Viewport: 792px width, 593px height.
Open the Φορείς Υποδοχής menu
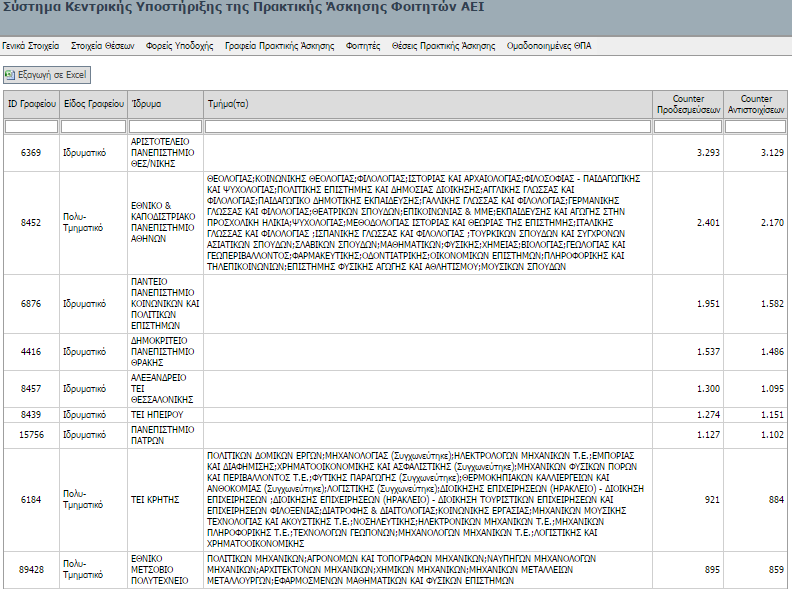pyautogui.click(x=179, y=46)
